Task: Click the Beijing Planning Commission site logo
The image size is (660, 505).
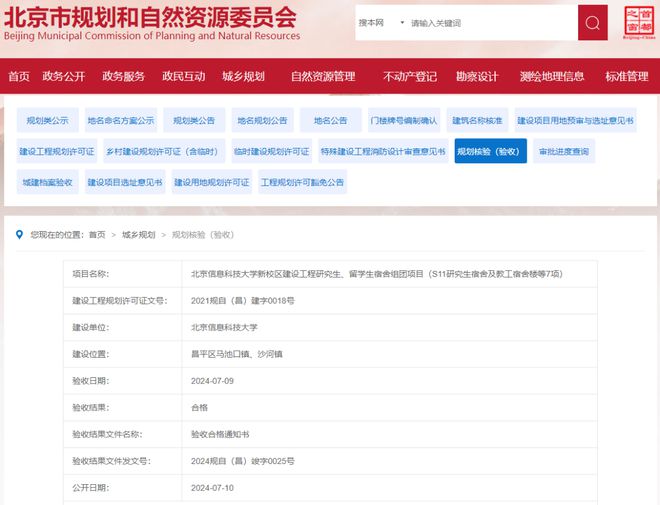Action: (151, 23)
